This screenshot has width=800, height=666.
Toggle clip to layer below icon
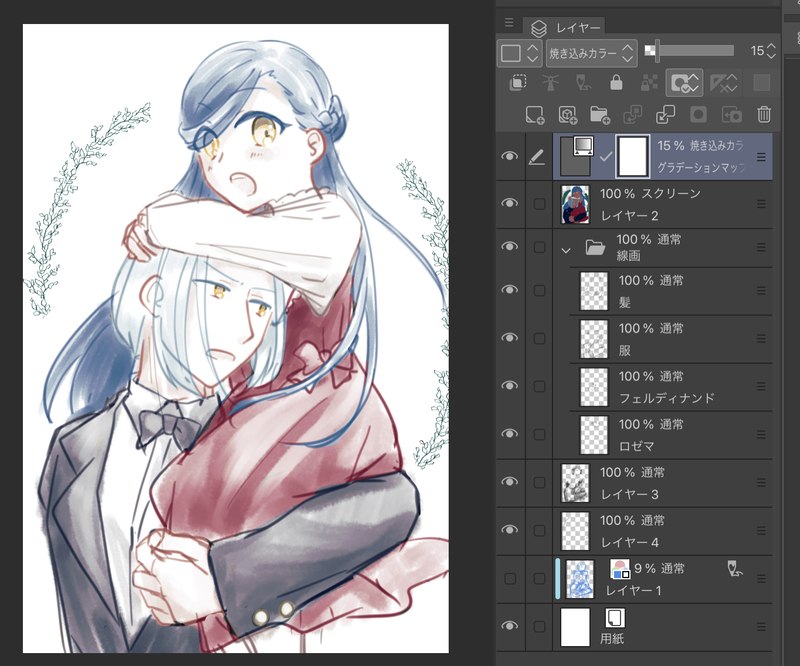coord(518,83)
